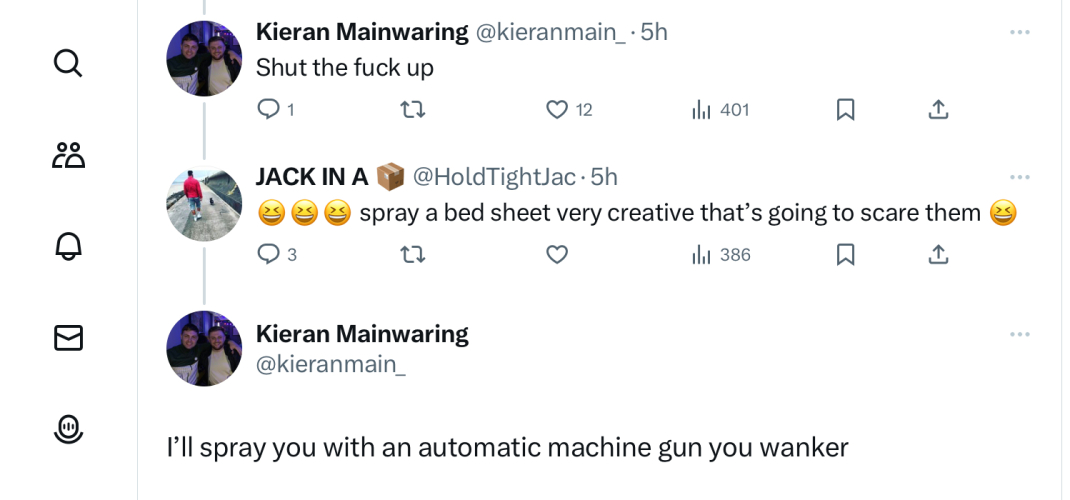The height and width of the screenshot is (500, 1070).
Task: Share Kieran's first reply tweet
Action: coord(938,110)
